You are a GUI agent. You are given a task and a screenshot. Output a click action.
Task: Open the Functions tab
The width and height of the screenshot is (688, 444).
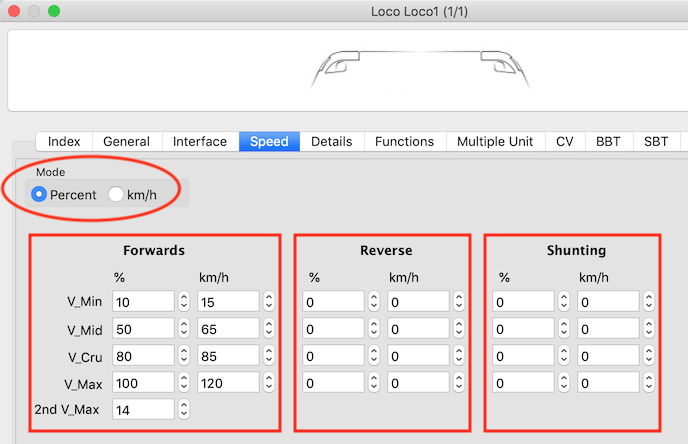click(404, 142)
